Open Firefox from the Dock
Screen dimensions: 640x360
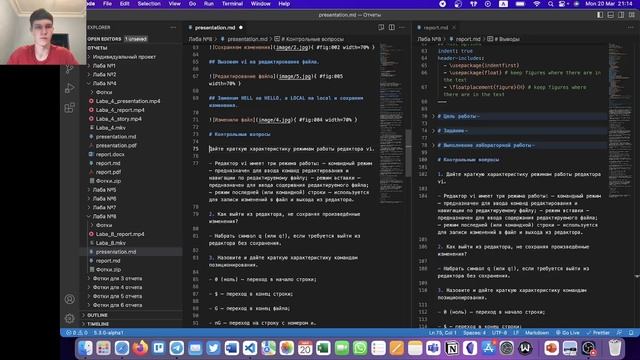[140, 348]
